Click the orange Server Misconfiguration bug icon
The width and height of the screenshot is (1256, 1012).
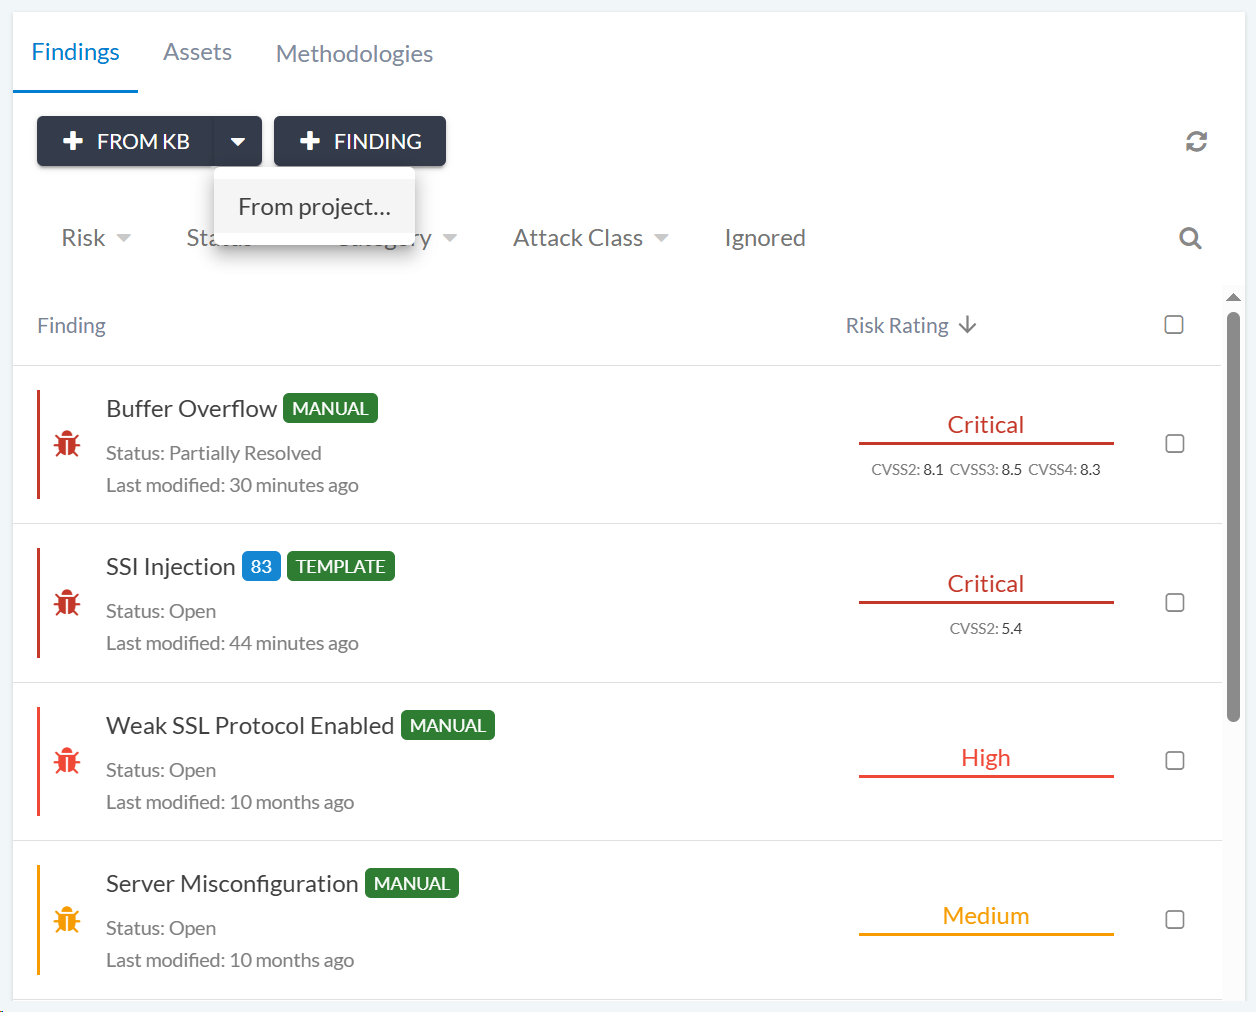[67, 920]
